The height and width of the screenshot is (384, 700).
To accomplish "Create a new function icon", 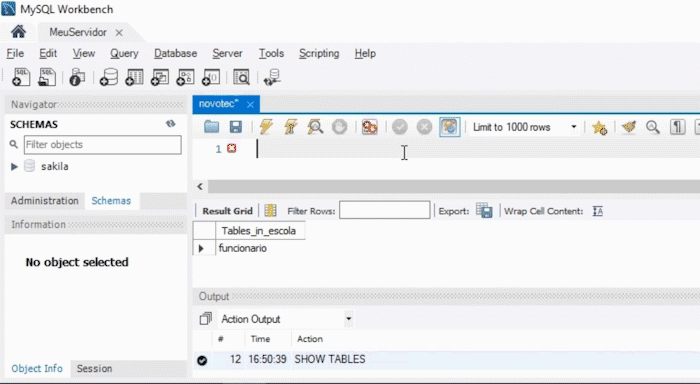I will (x=211, y=77).
